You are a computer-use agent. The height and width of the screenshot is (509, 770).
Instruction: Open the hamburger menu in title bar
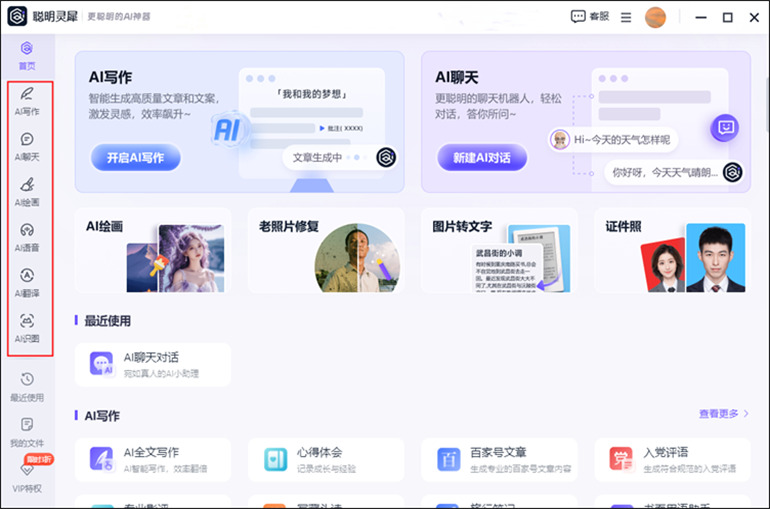(626, 17)
